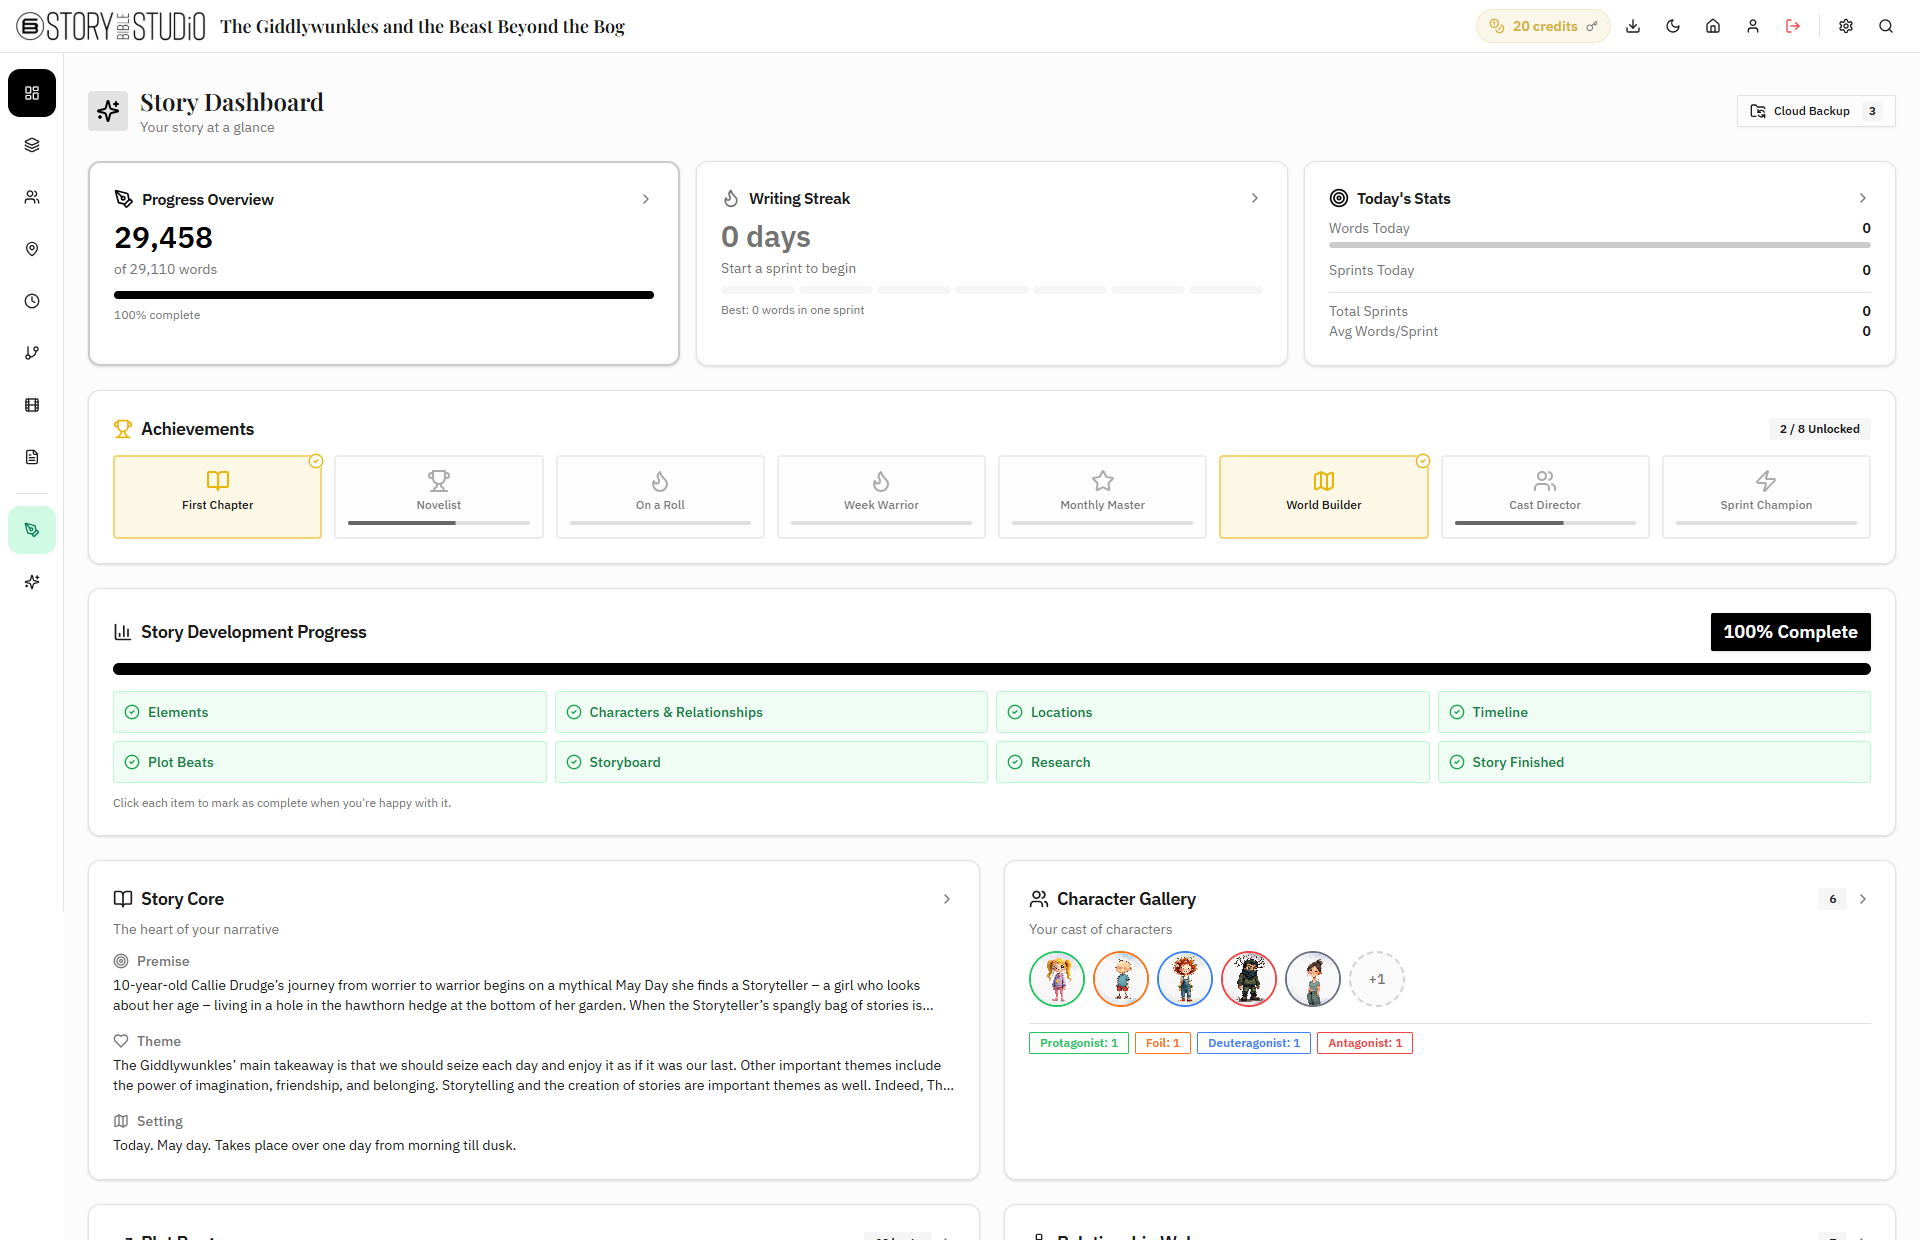Click the Words Today progress bar
Screen dimensions: 1920x1240
coord(1600,245)
